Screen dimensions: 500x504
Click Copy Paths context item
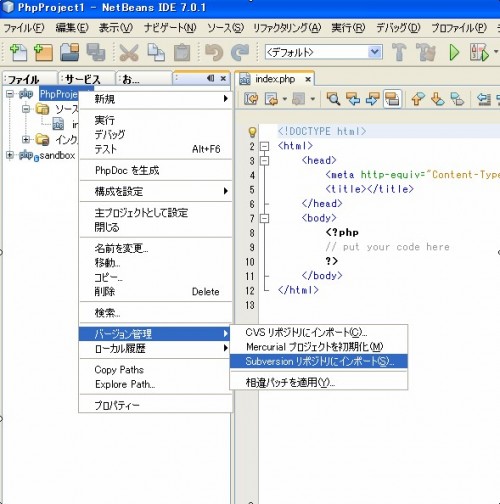tap(156, 370)
